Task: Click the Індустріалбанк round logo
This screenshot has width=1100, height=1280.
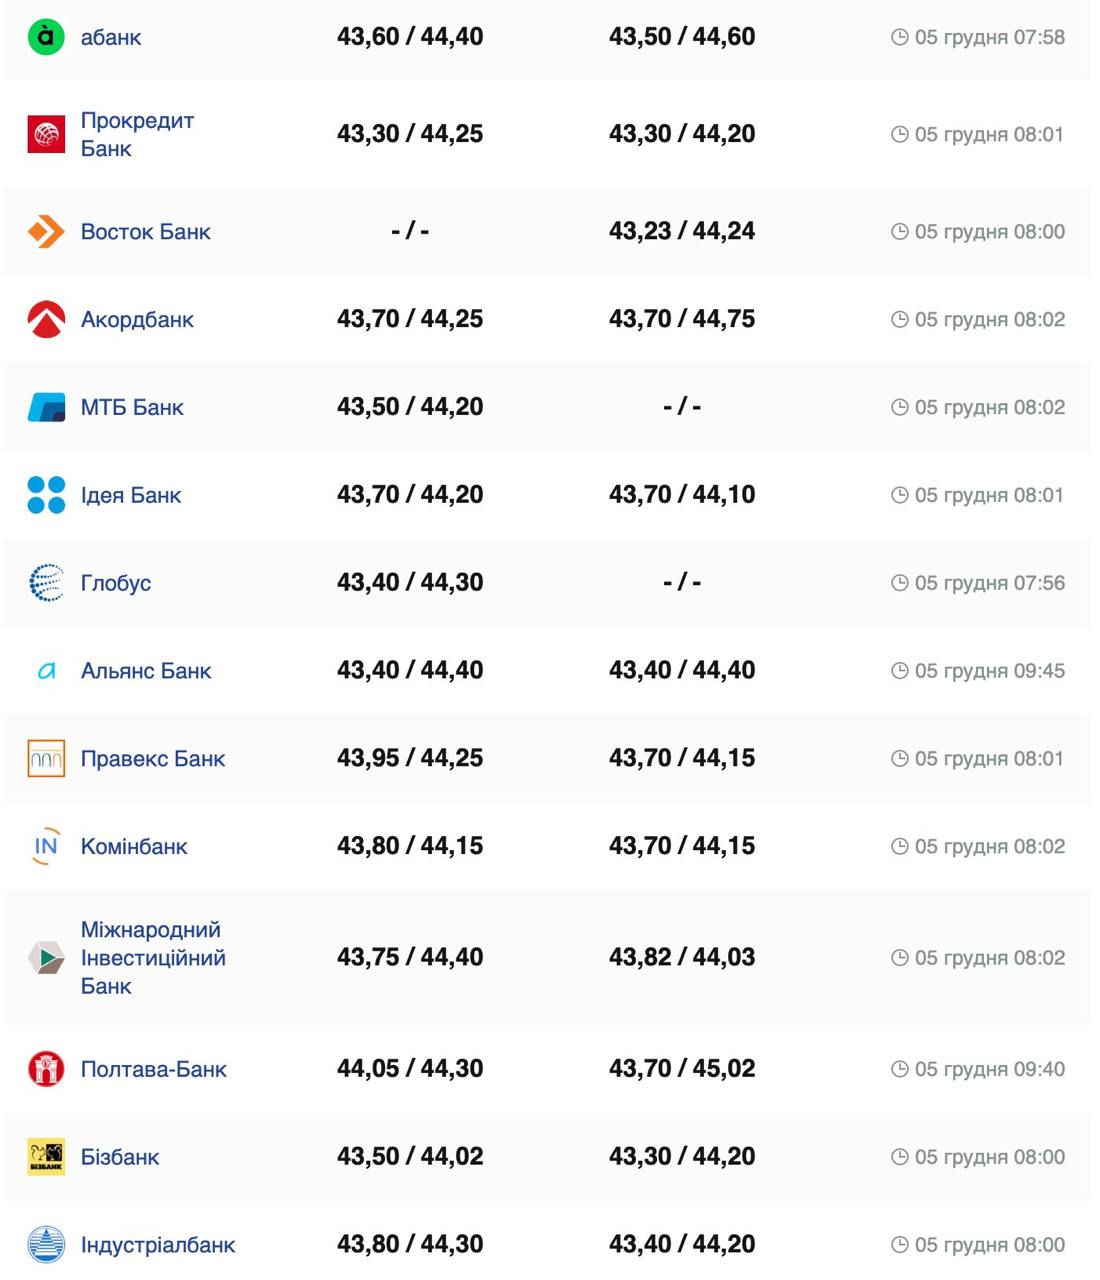Action: (x=46, y=1245)
